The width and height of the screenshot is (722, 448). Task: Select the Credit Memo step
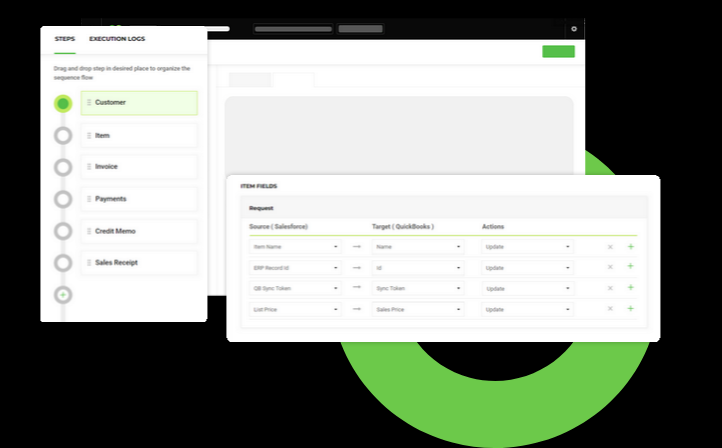139,231
